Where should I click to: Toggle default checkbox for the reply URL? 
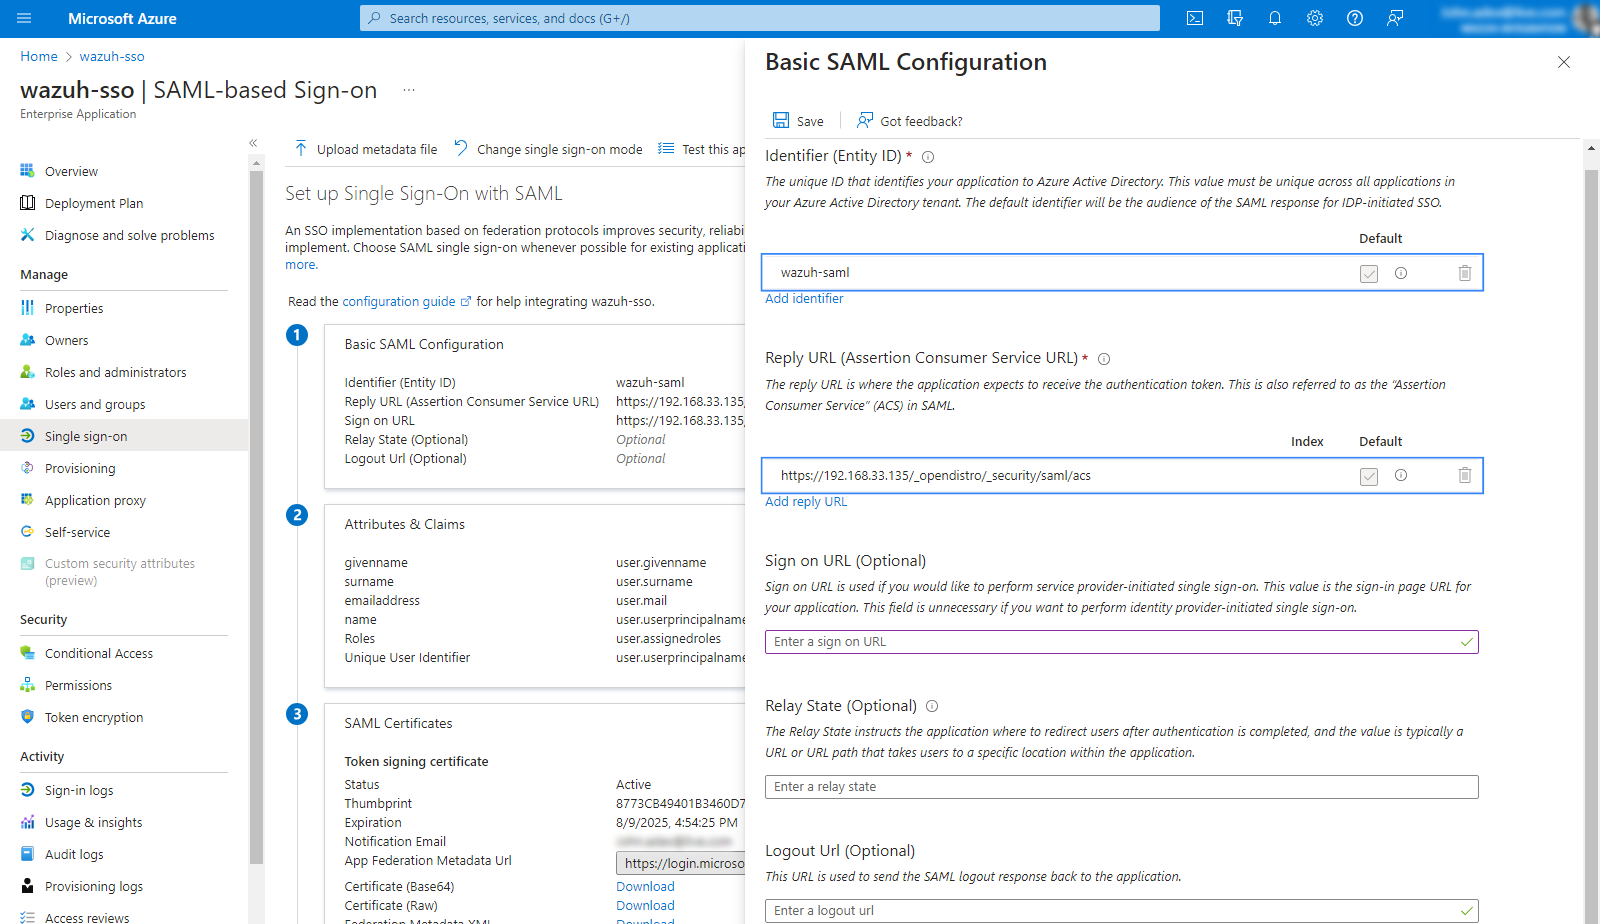(x=1369, y=476)
